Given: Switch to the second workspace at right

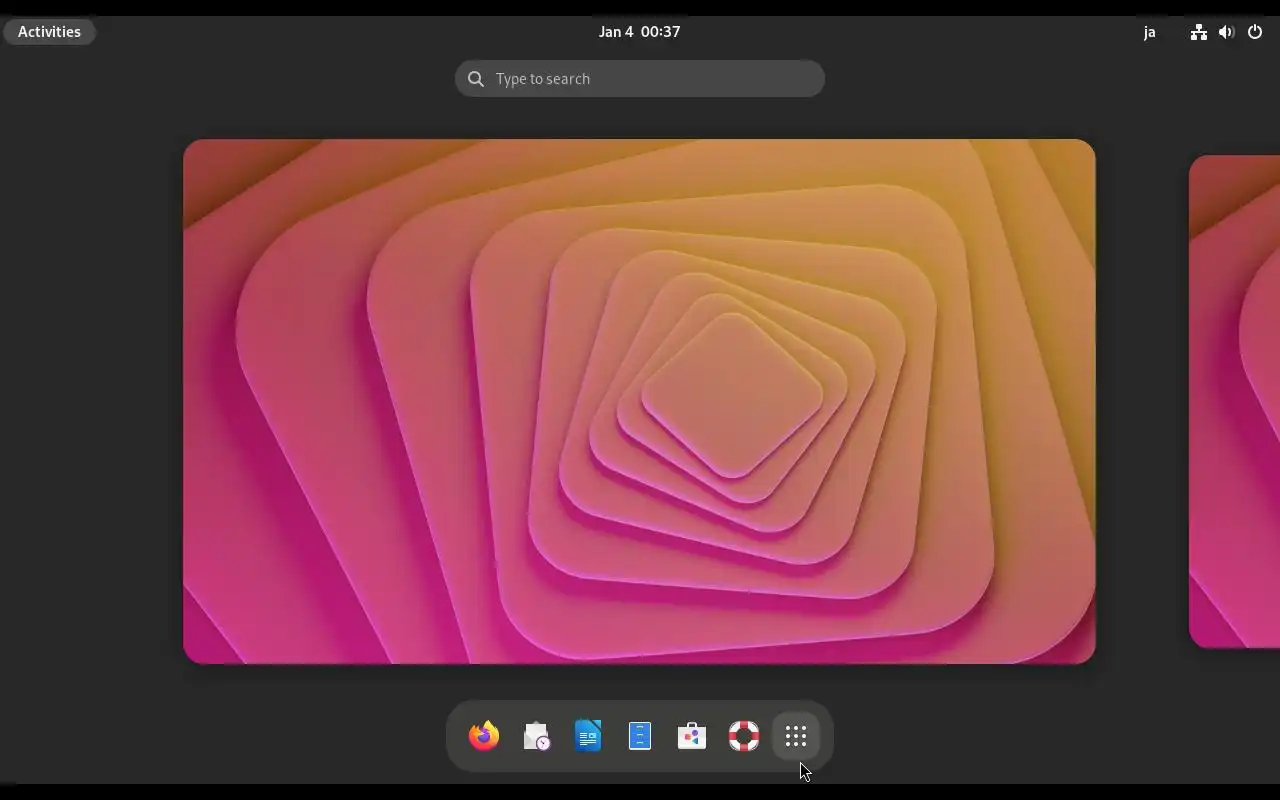Looking at the screenshot, I should point(1234,401).
